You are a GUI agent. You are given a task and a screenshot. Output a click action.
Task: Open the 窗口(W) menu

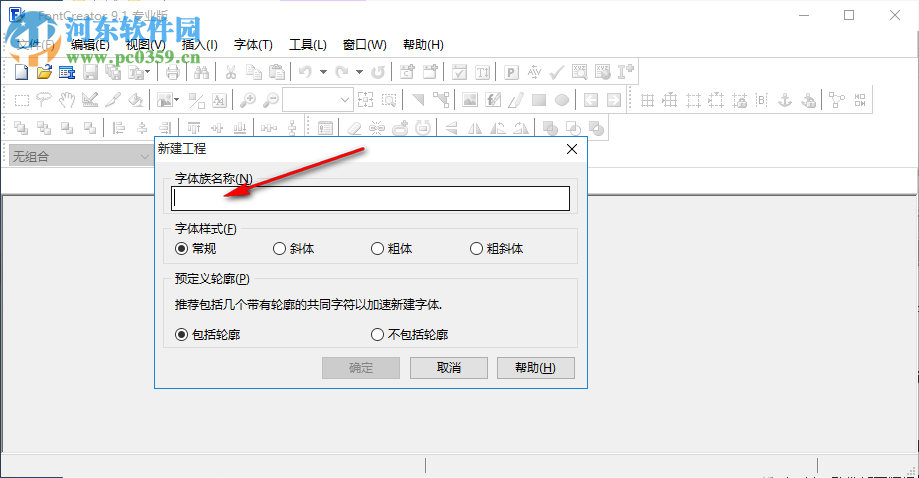tap(365, 45)
